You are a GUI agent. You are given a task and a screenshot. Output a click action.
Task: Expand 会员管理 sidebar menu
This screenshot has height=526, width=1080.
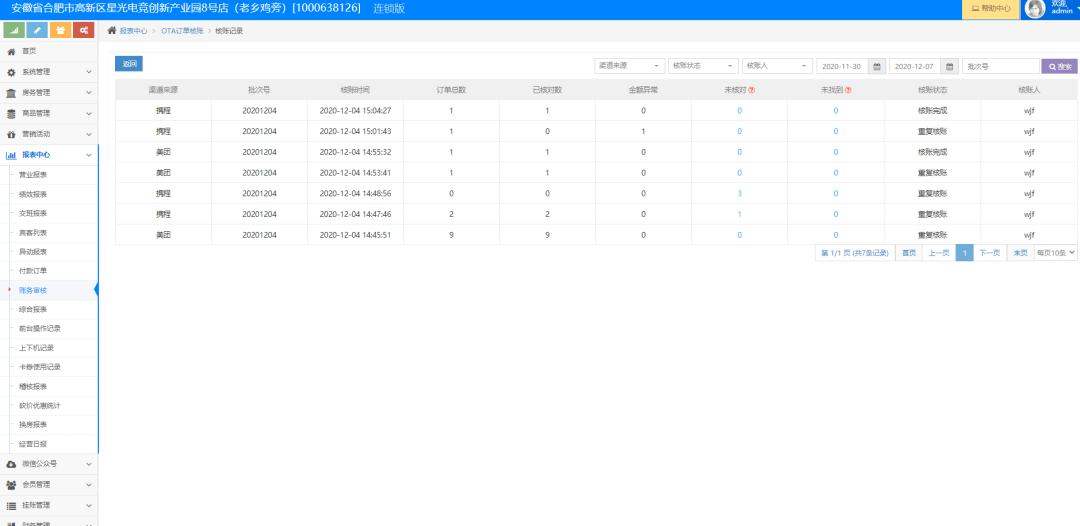tap(50, 484)
